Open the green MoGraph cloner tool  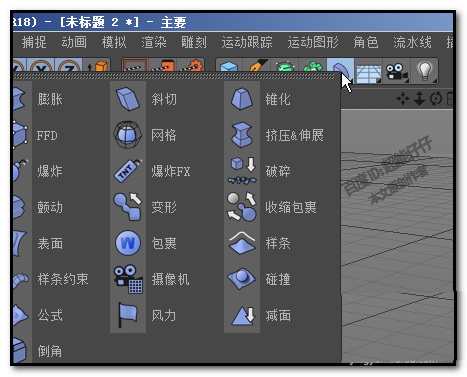click(x=312, y=67)
